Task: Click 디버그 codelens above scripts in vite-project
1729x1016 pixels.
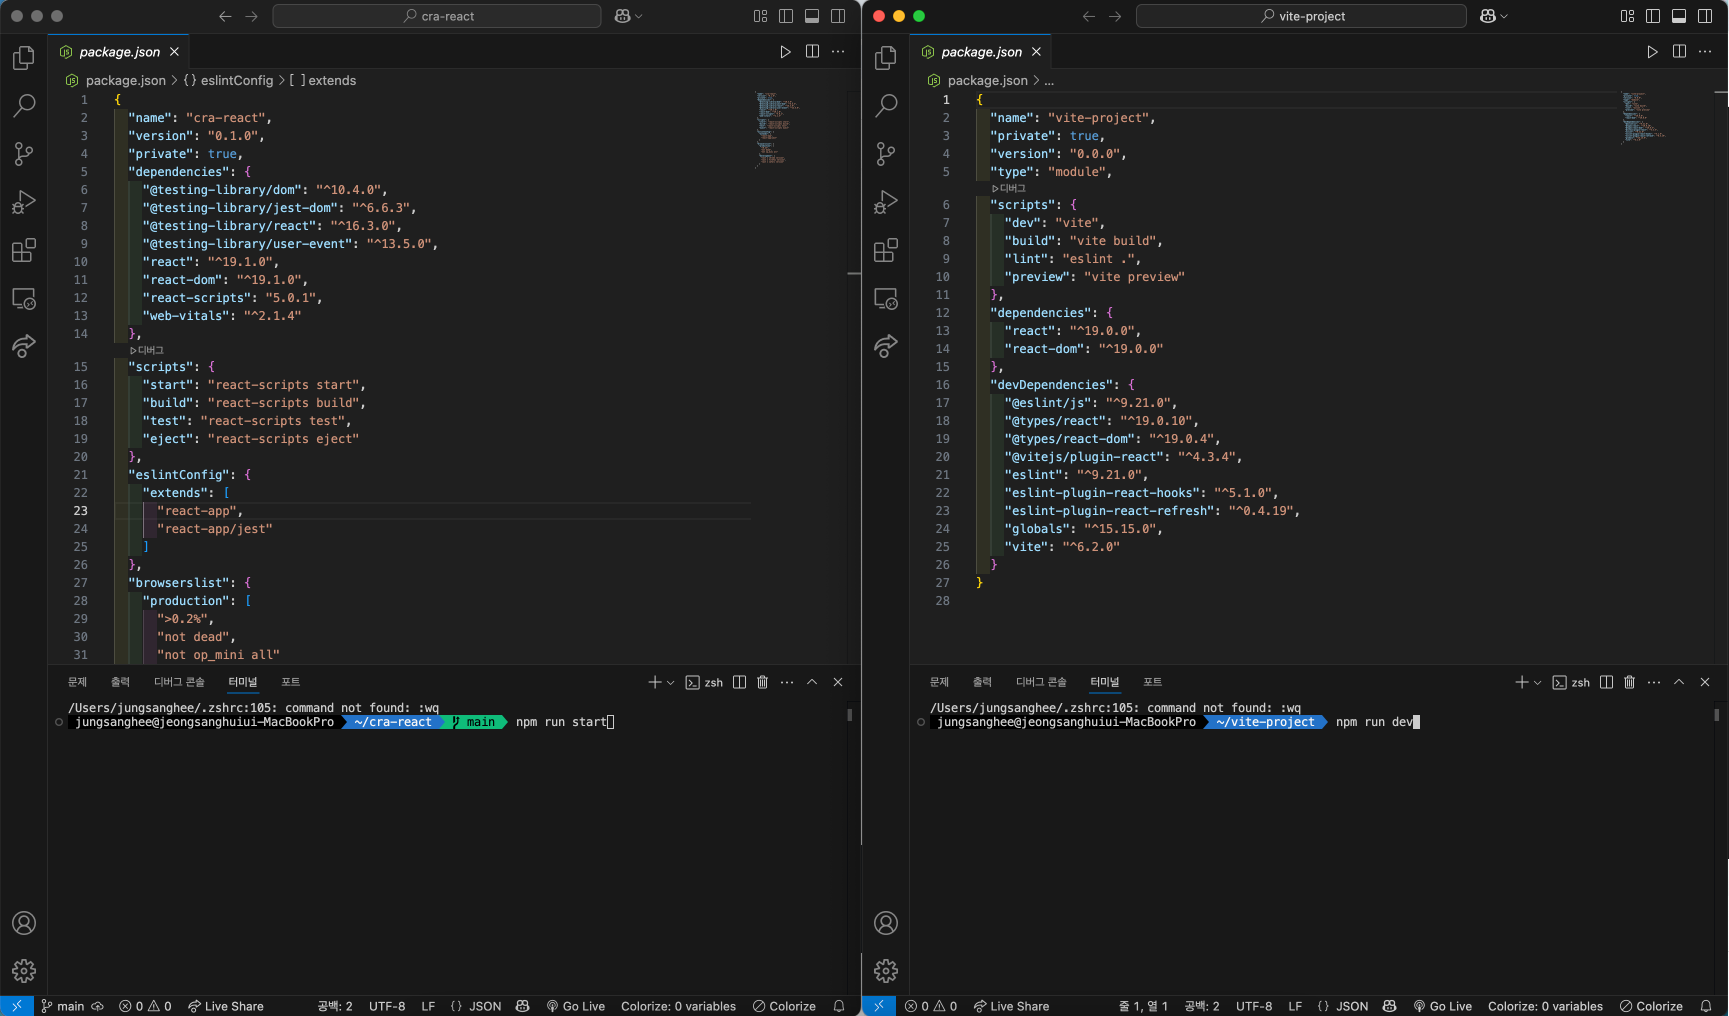Action: coord(1009,188)
